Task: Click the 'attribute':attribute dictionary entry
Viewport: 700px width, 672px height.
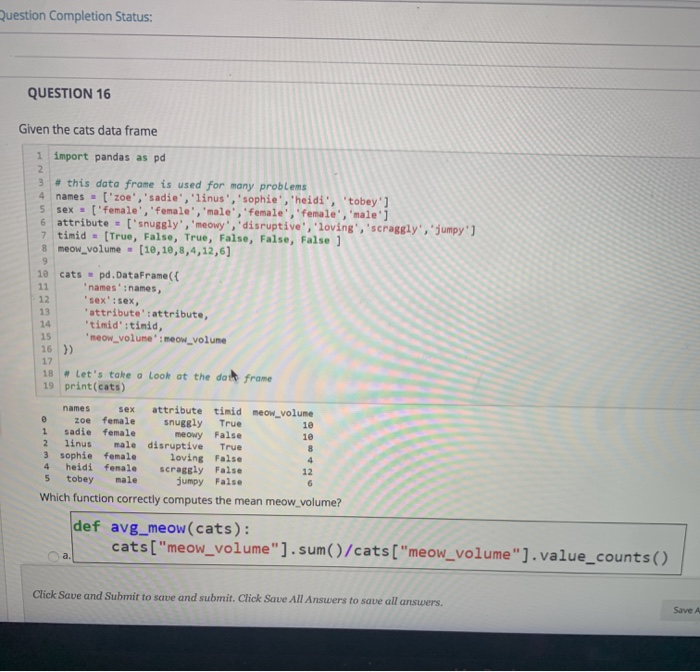Action: pyautogui.click(x=146, y=313)
